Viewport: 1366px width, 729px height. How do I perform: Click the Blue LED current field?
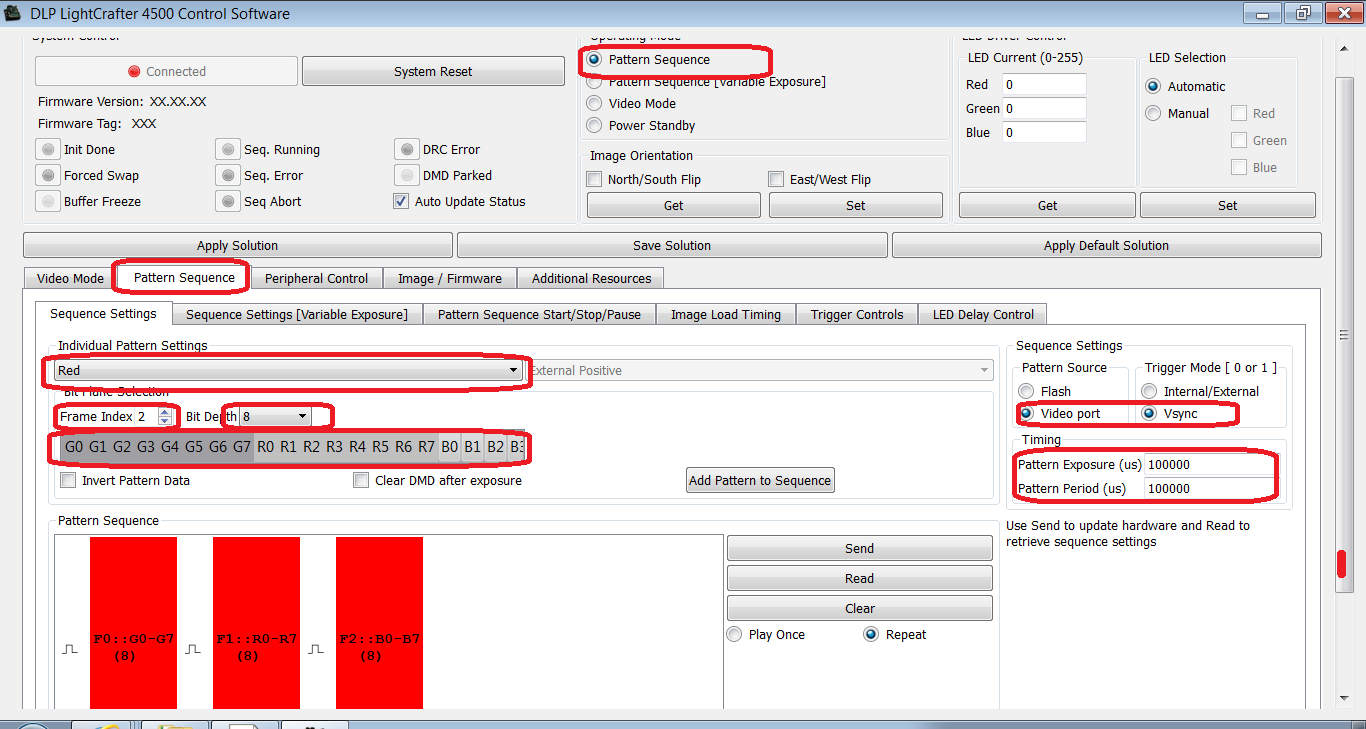[x=1044, y=133]
